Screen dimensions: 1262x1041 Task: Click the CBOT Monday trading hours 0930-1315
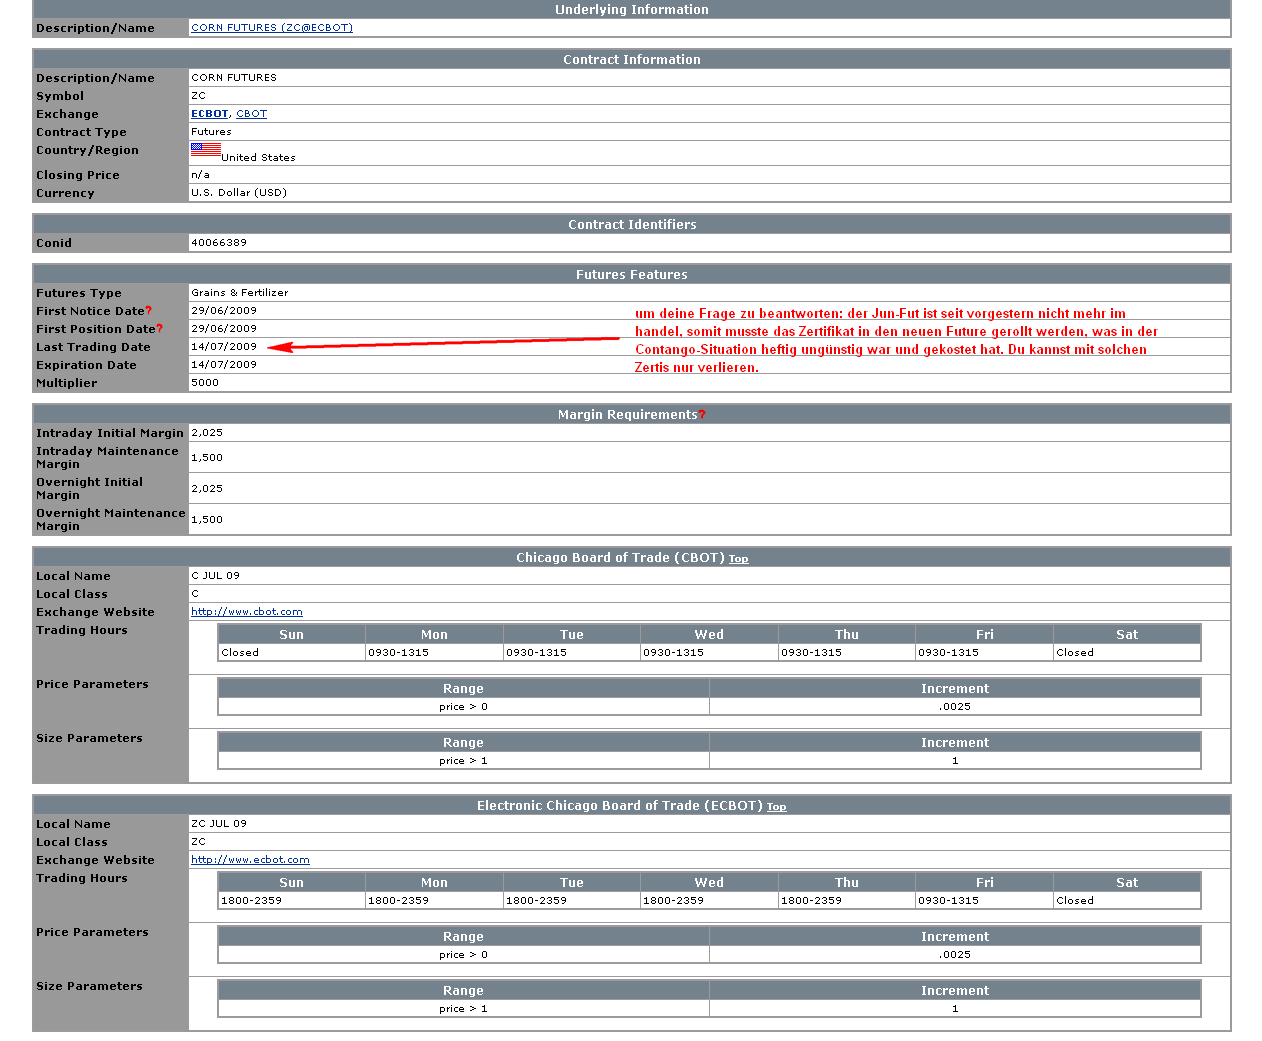coord(434,653)
